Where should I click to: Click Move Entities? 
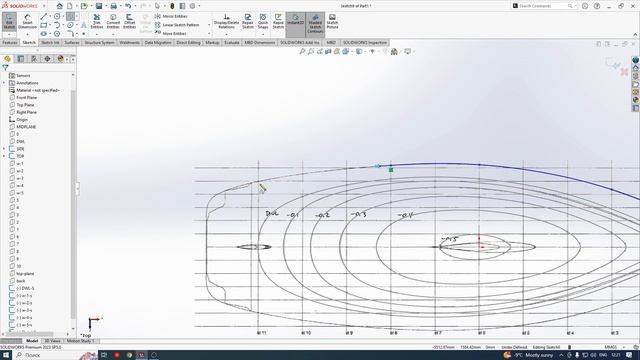click(171, 33)
